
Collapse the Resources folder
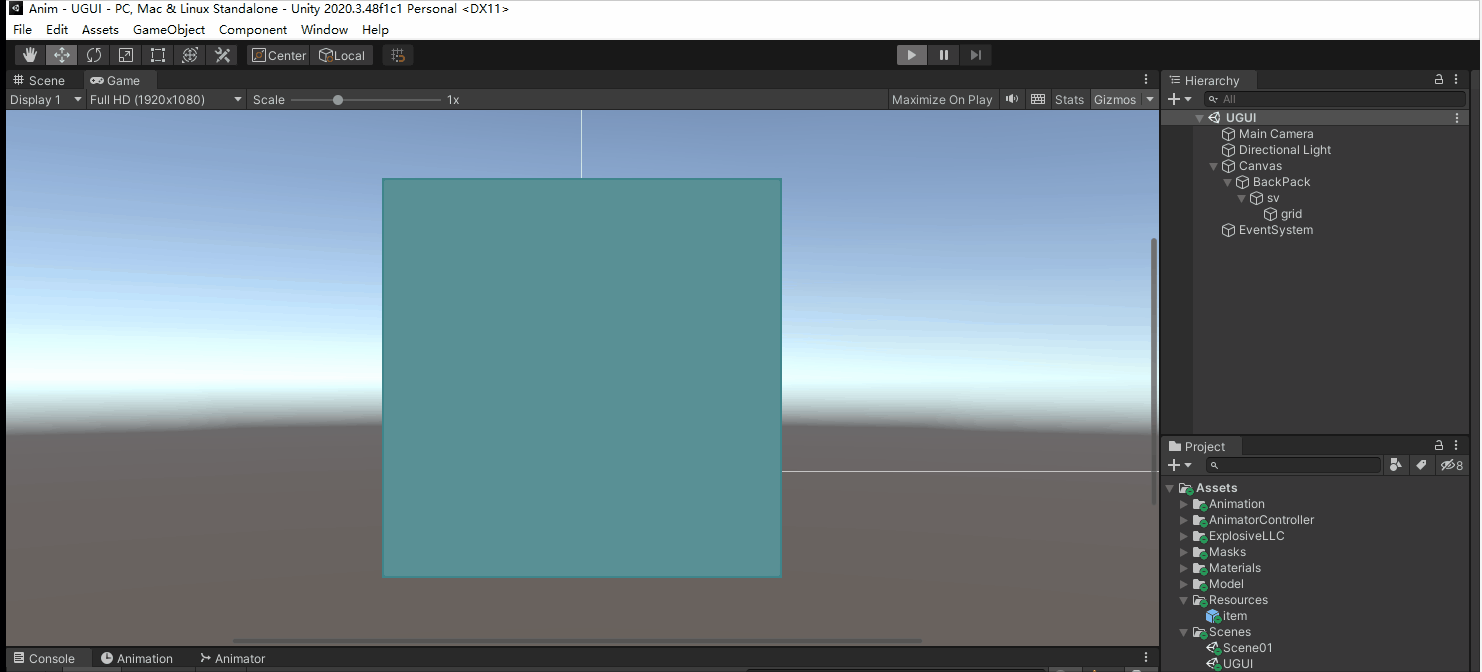click(x=1185, y=600)
